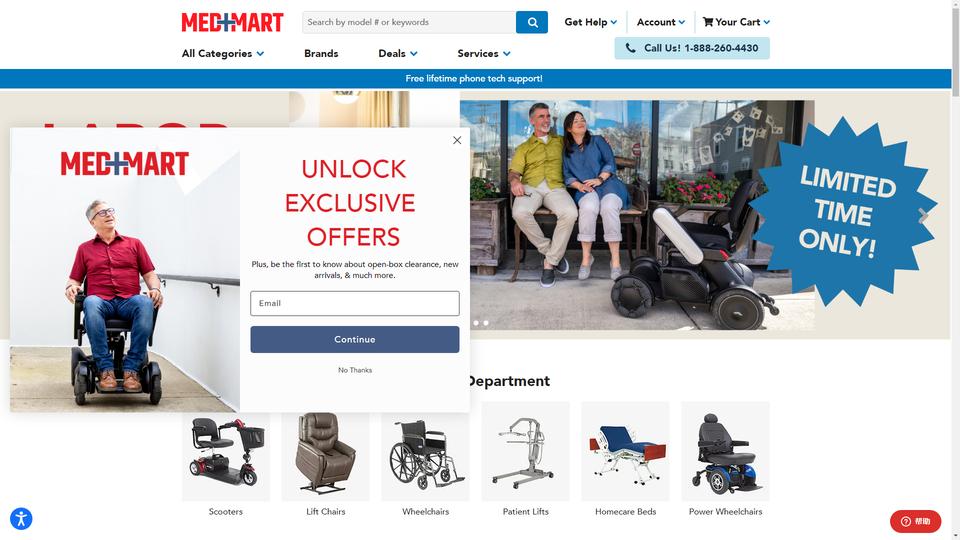The width and height of the screenshot is (960, 540).
Task: Expand the Get Help menu
Action: pyautogui.click(x=591, y=22)
